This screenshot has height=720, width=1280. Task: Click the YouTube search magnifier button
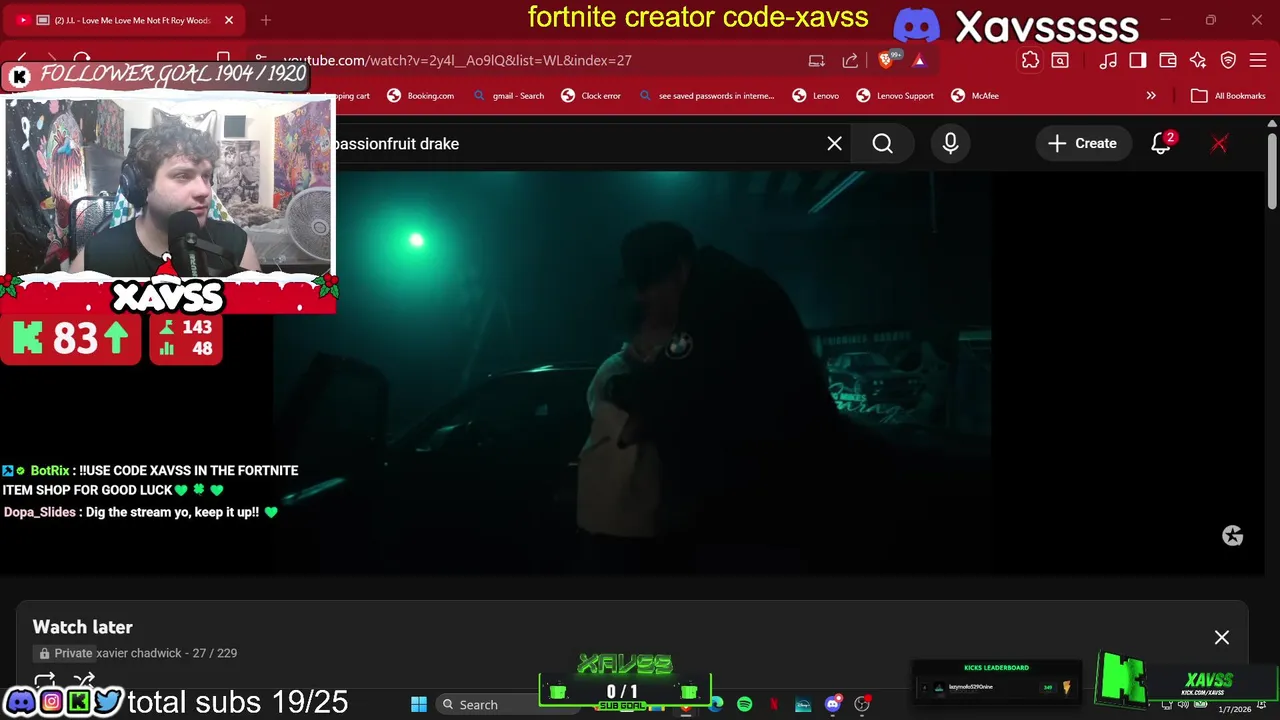(882, 143)
